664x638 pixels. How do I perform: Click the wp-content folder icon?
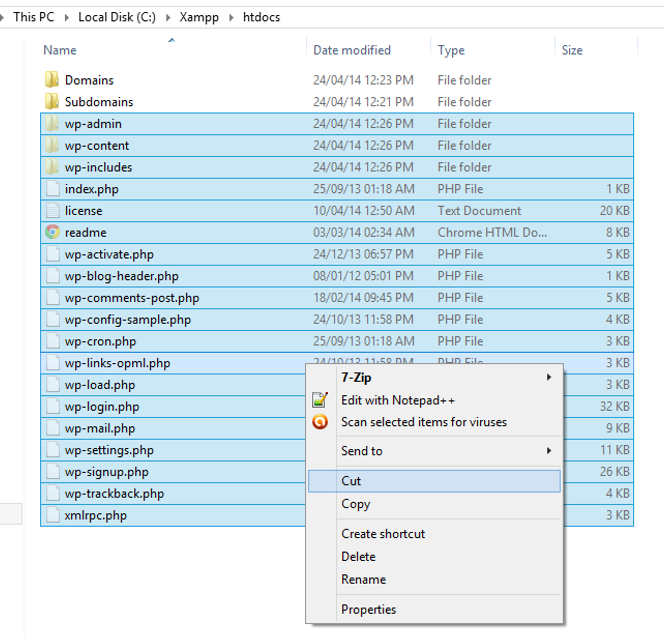point(52,145)
